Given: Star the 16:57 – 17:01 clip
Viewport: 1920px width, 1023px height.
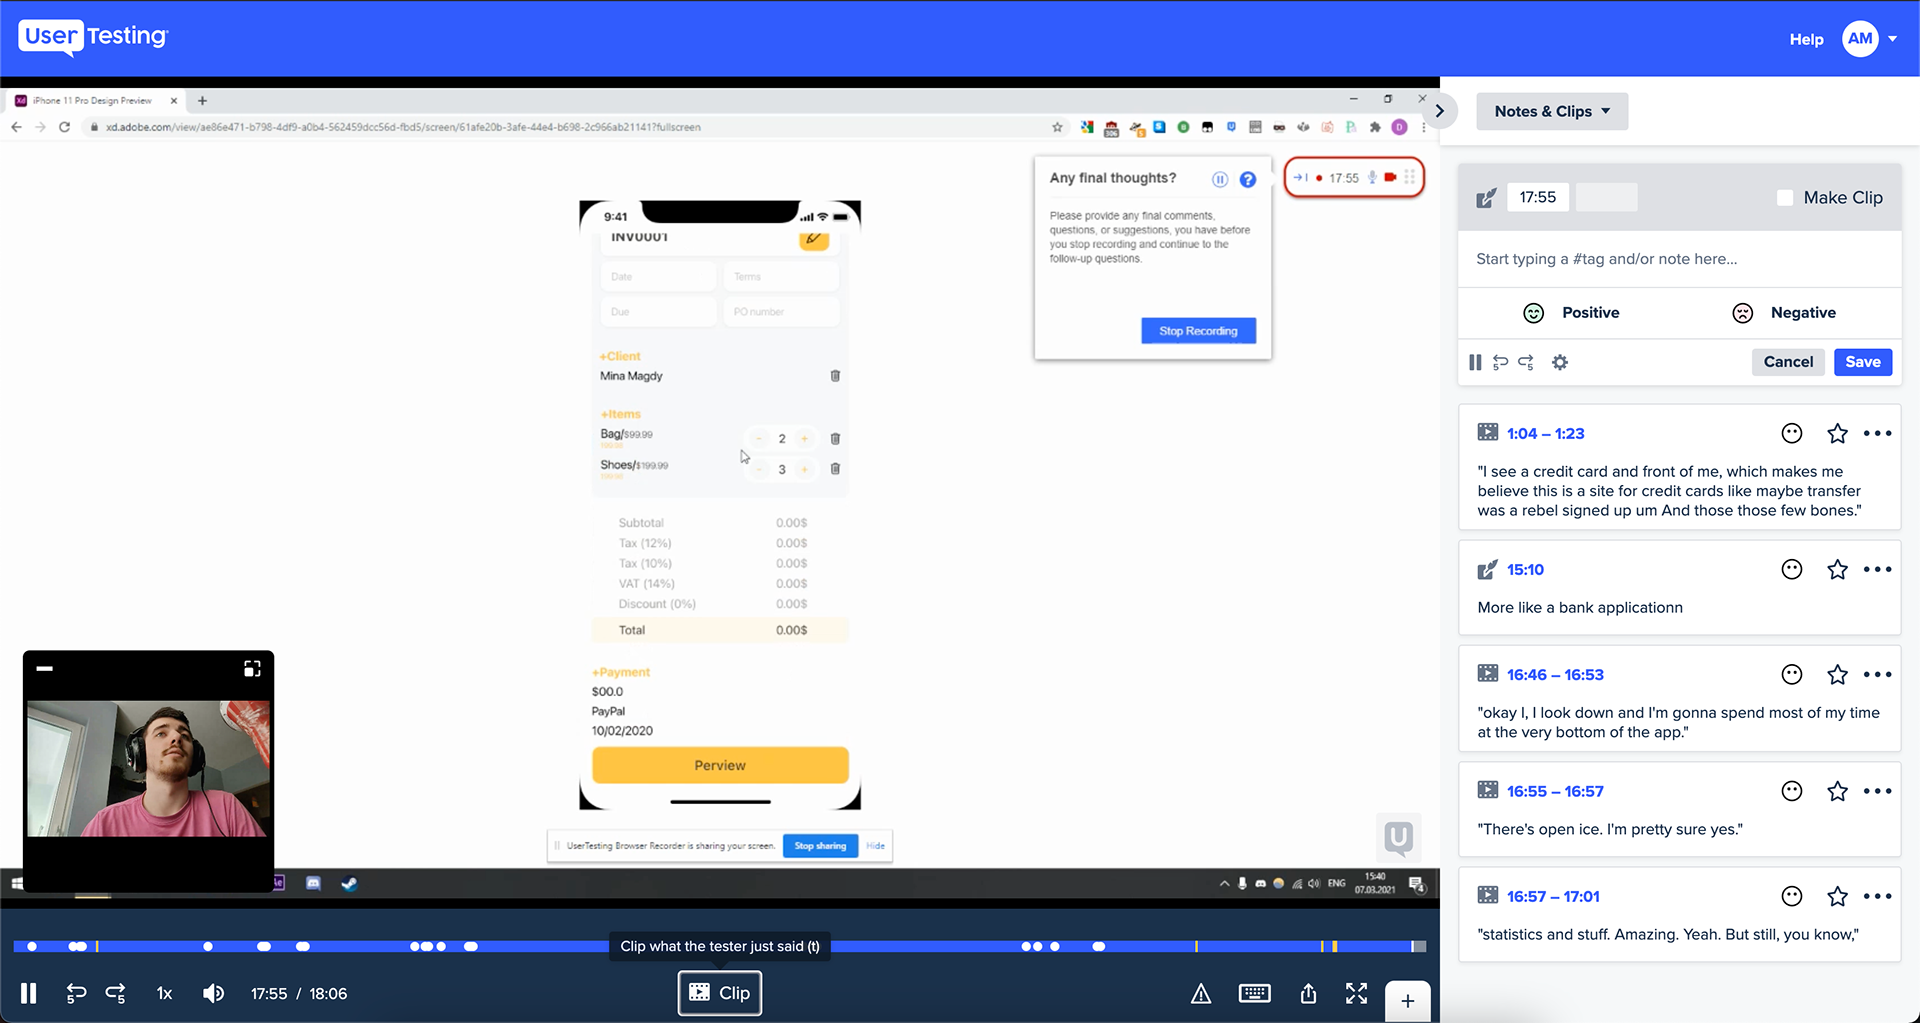Looking at the screenshot, I should coord(1837,897).
